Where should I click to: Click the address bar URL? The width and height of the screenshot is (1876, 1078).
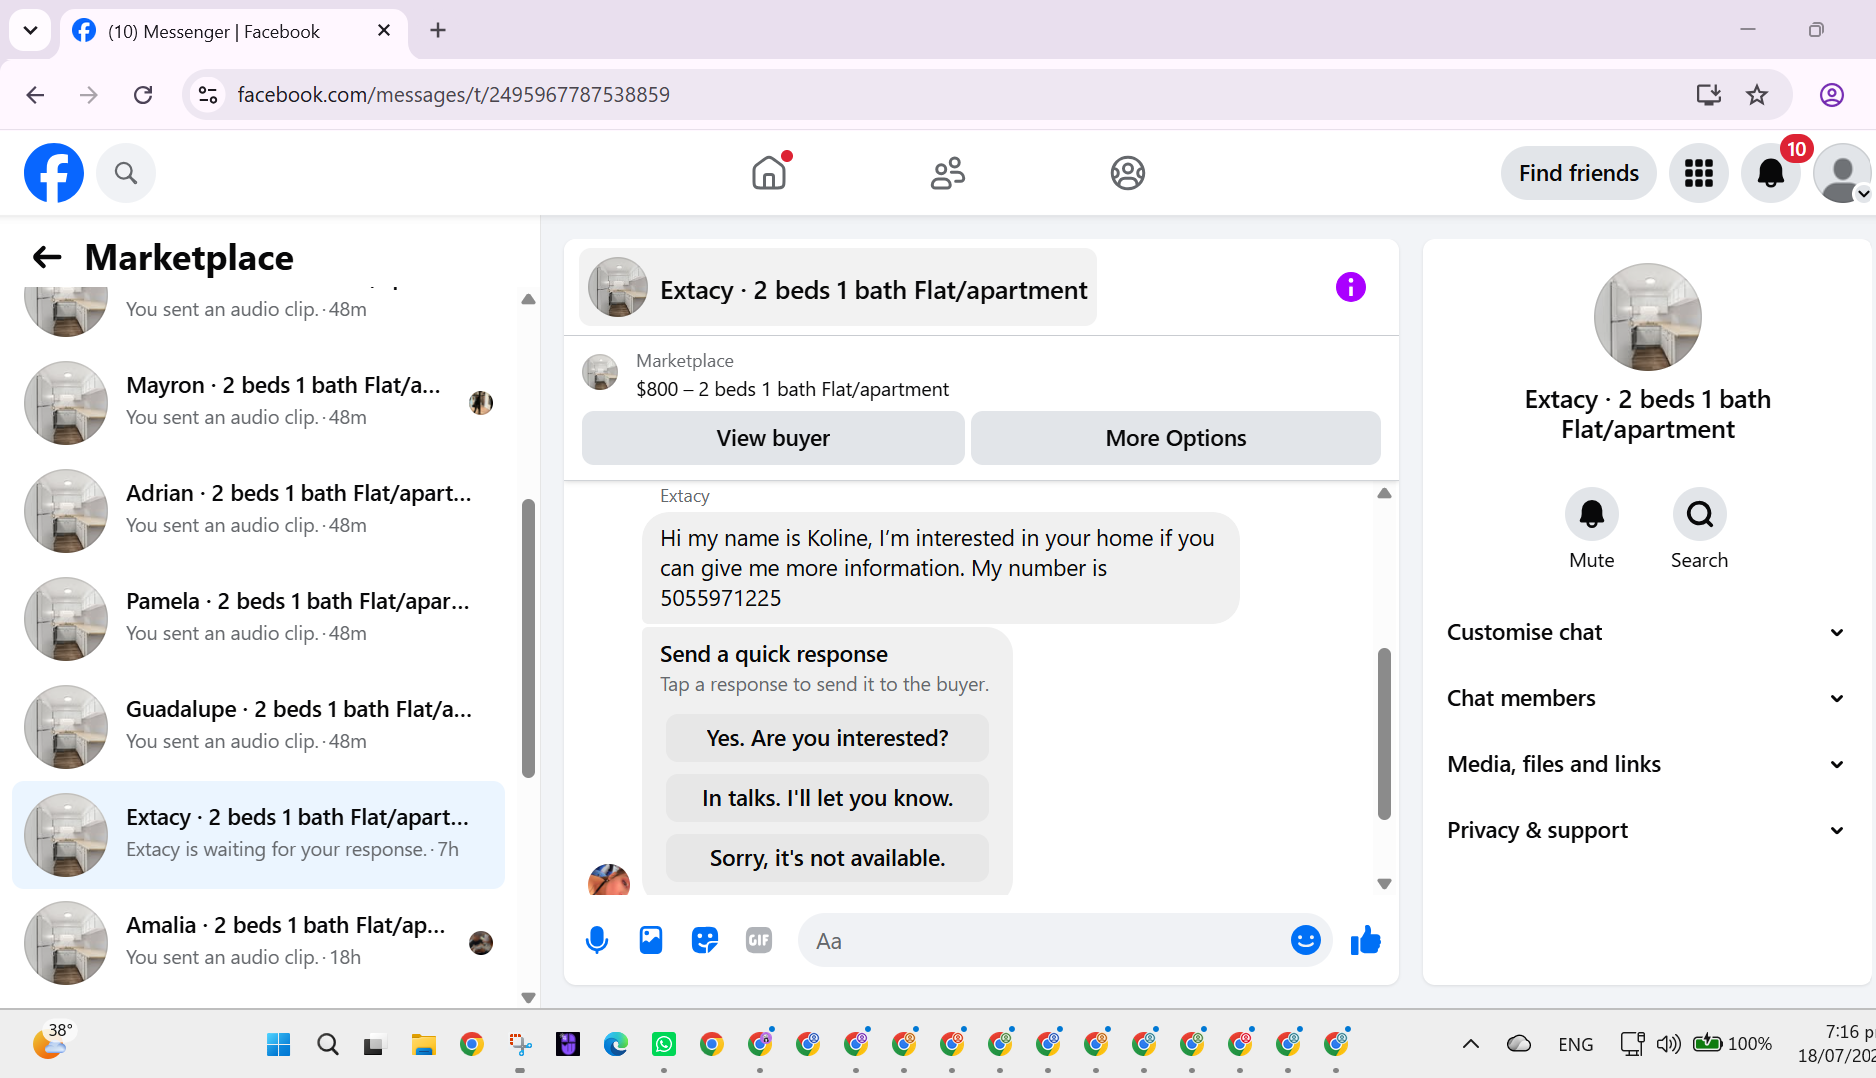[453, 95]
